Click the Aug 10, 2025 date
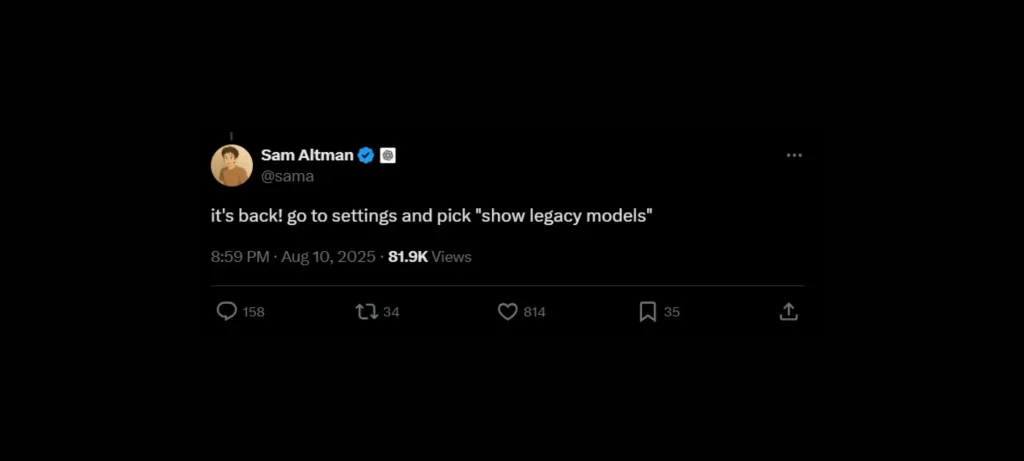This screenshot has height=461, width=1024. tap(327, 257)
